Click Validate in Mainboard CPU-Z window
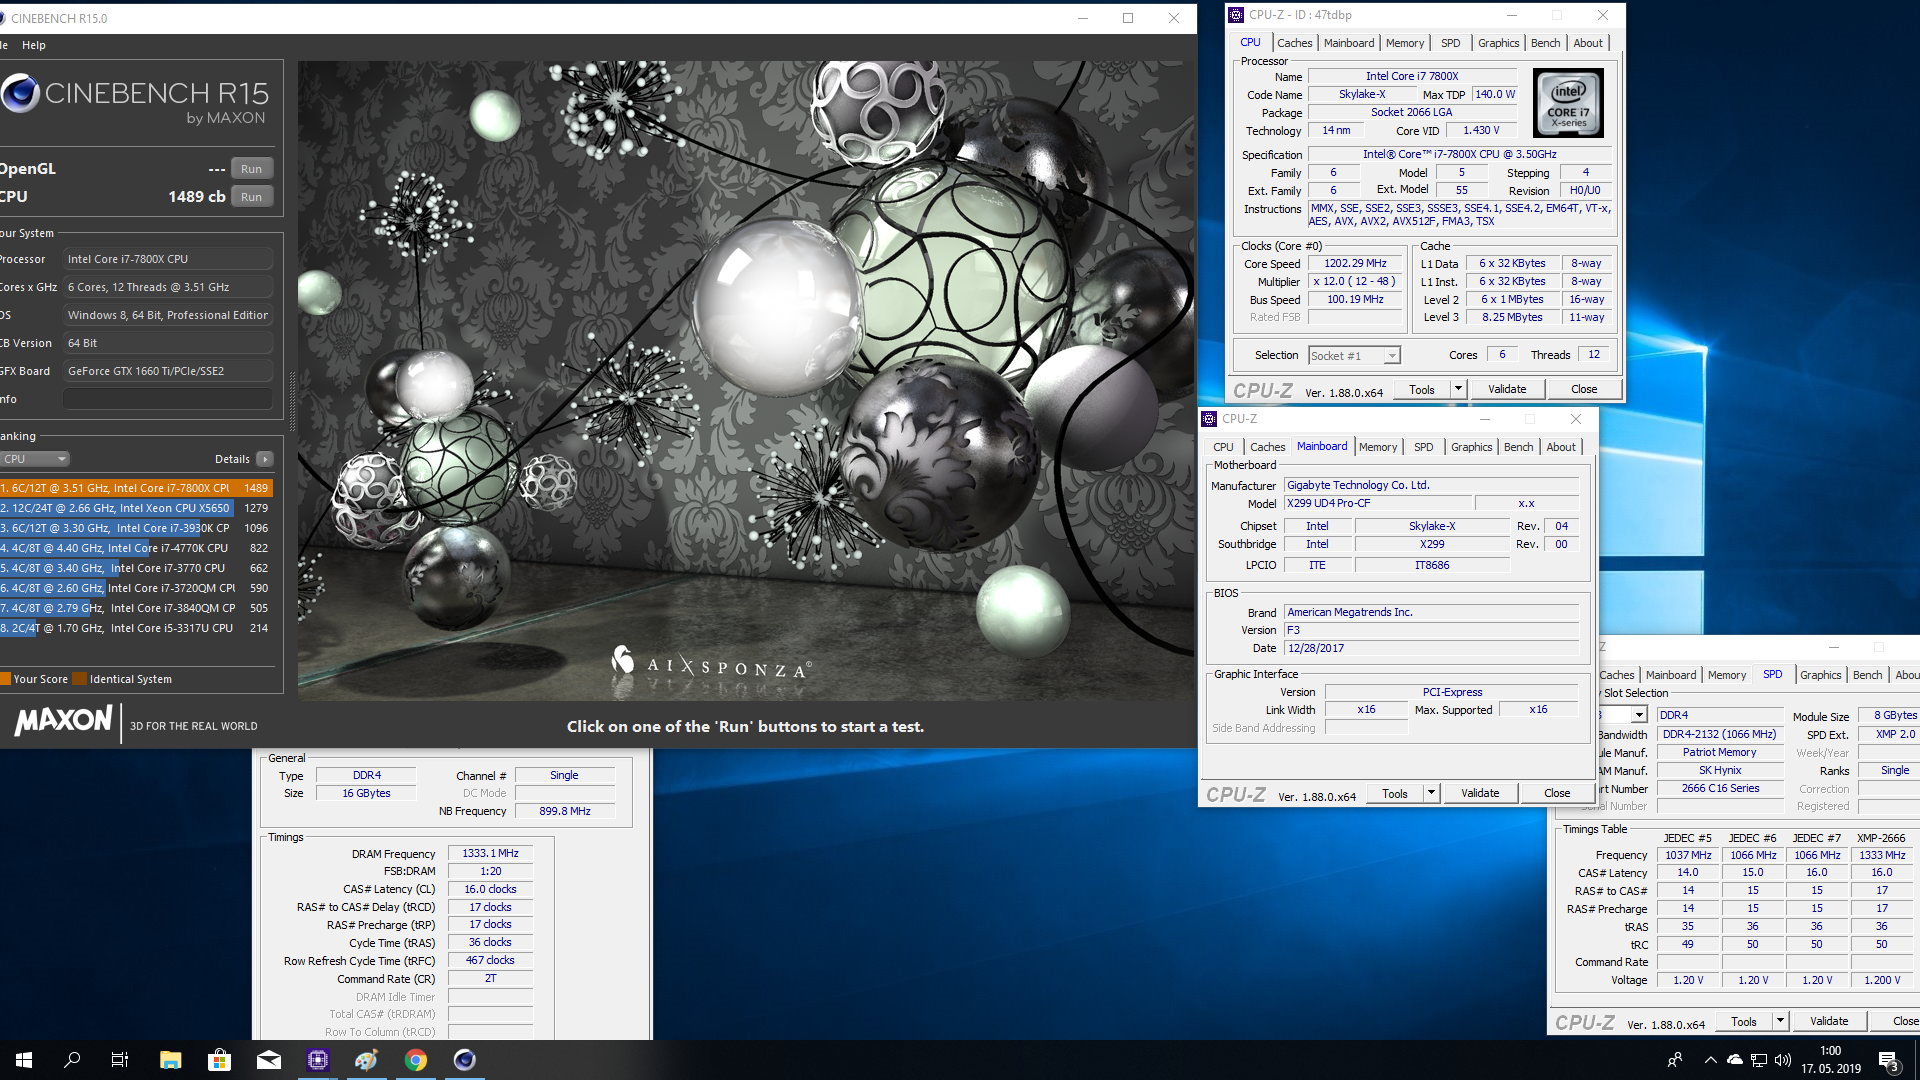Screen dimensions: 1920x1080 tap(1480, 793)
